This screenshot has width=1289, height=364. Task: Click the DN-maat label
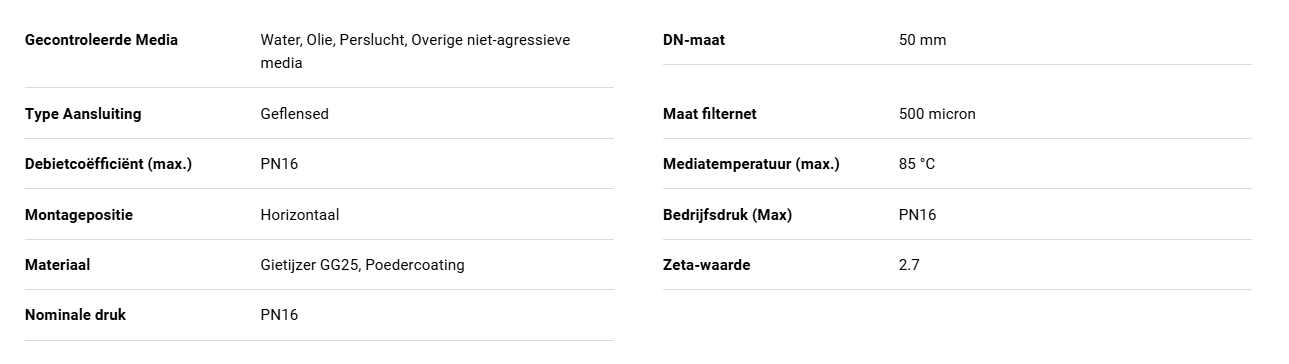694,40
